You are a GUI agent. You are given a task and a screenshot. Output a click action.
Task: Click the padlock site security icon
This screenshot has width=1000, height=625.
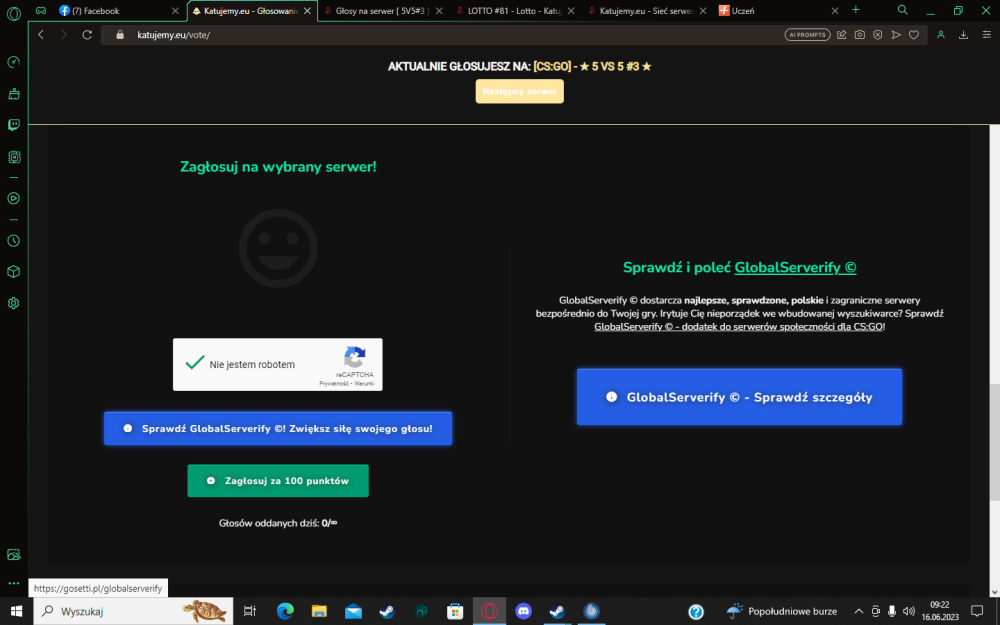(120, 34)
